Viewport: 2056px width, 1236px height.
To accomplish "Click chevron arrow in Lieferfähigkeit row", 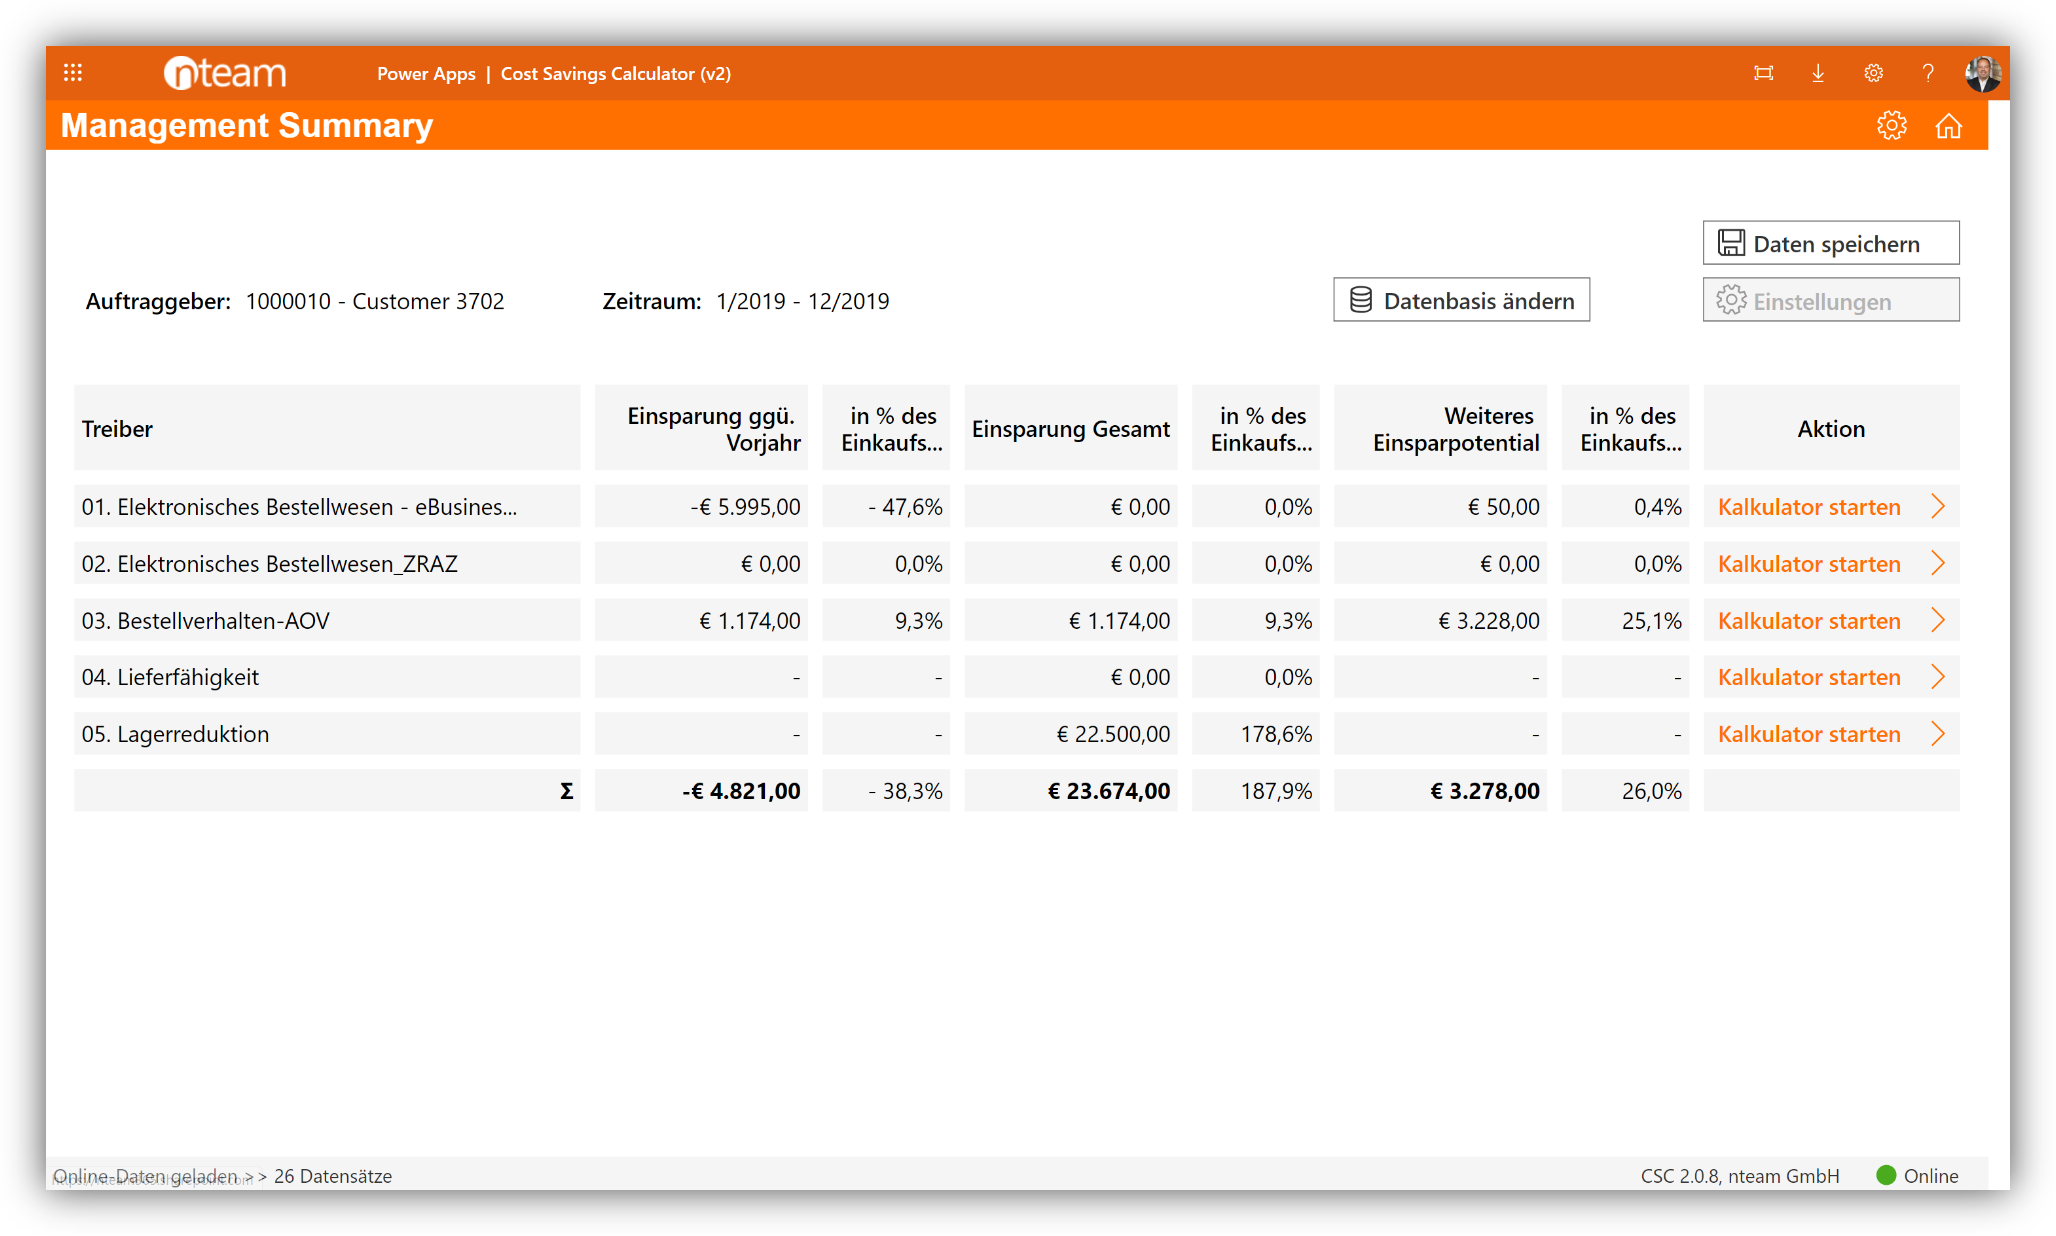I will [x=1938, y=676].
